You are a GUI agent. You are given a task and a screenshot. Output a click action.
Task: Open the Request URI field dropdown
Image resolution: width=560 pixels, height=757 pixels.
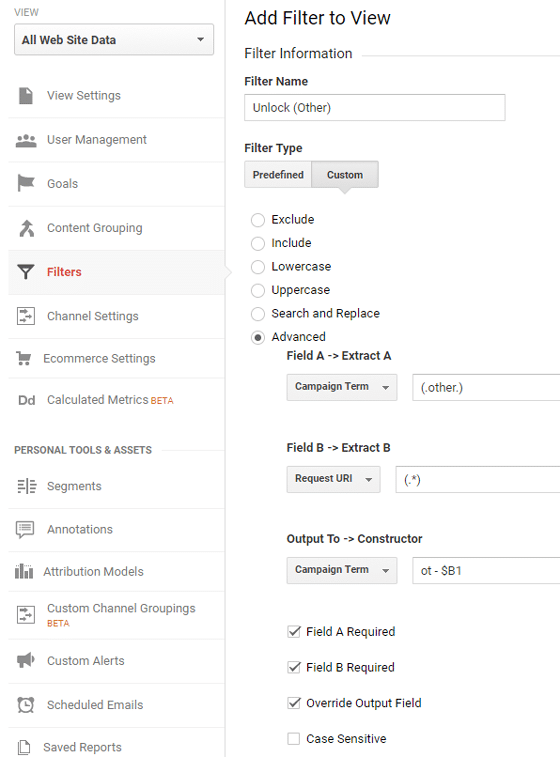pos(333,479)
